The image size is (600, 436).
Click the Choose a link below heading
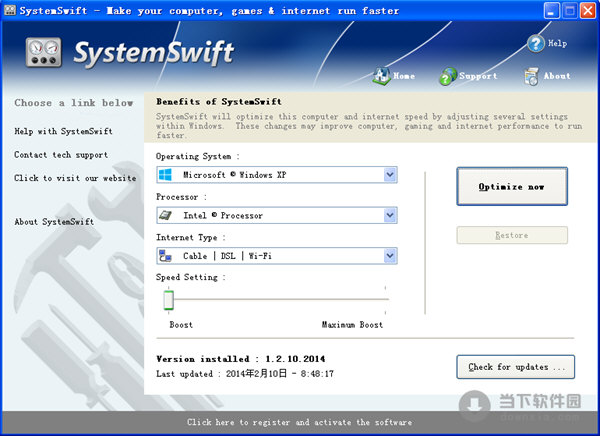click(x=74, y=103)
